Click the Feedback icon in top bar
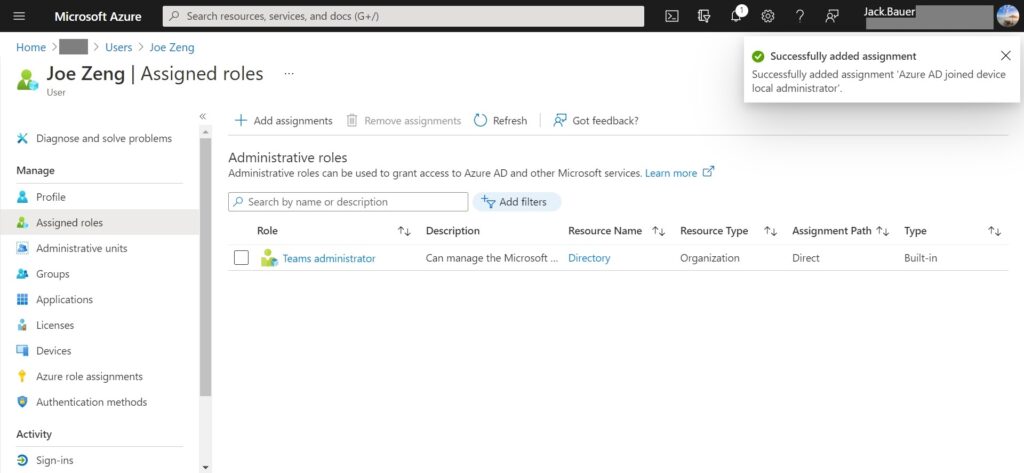 tap(831, 16)
